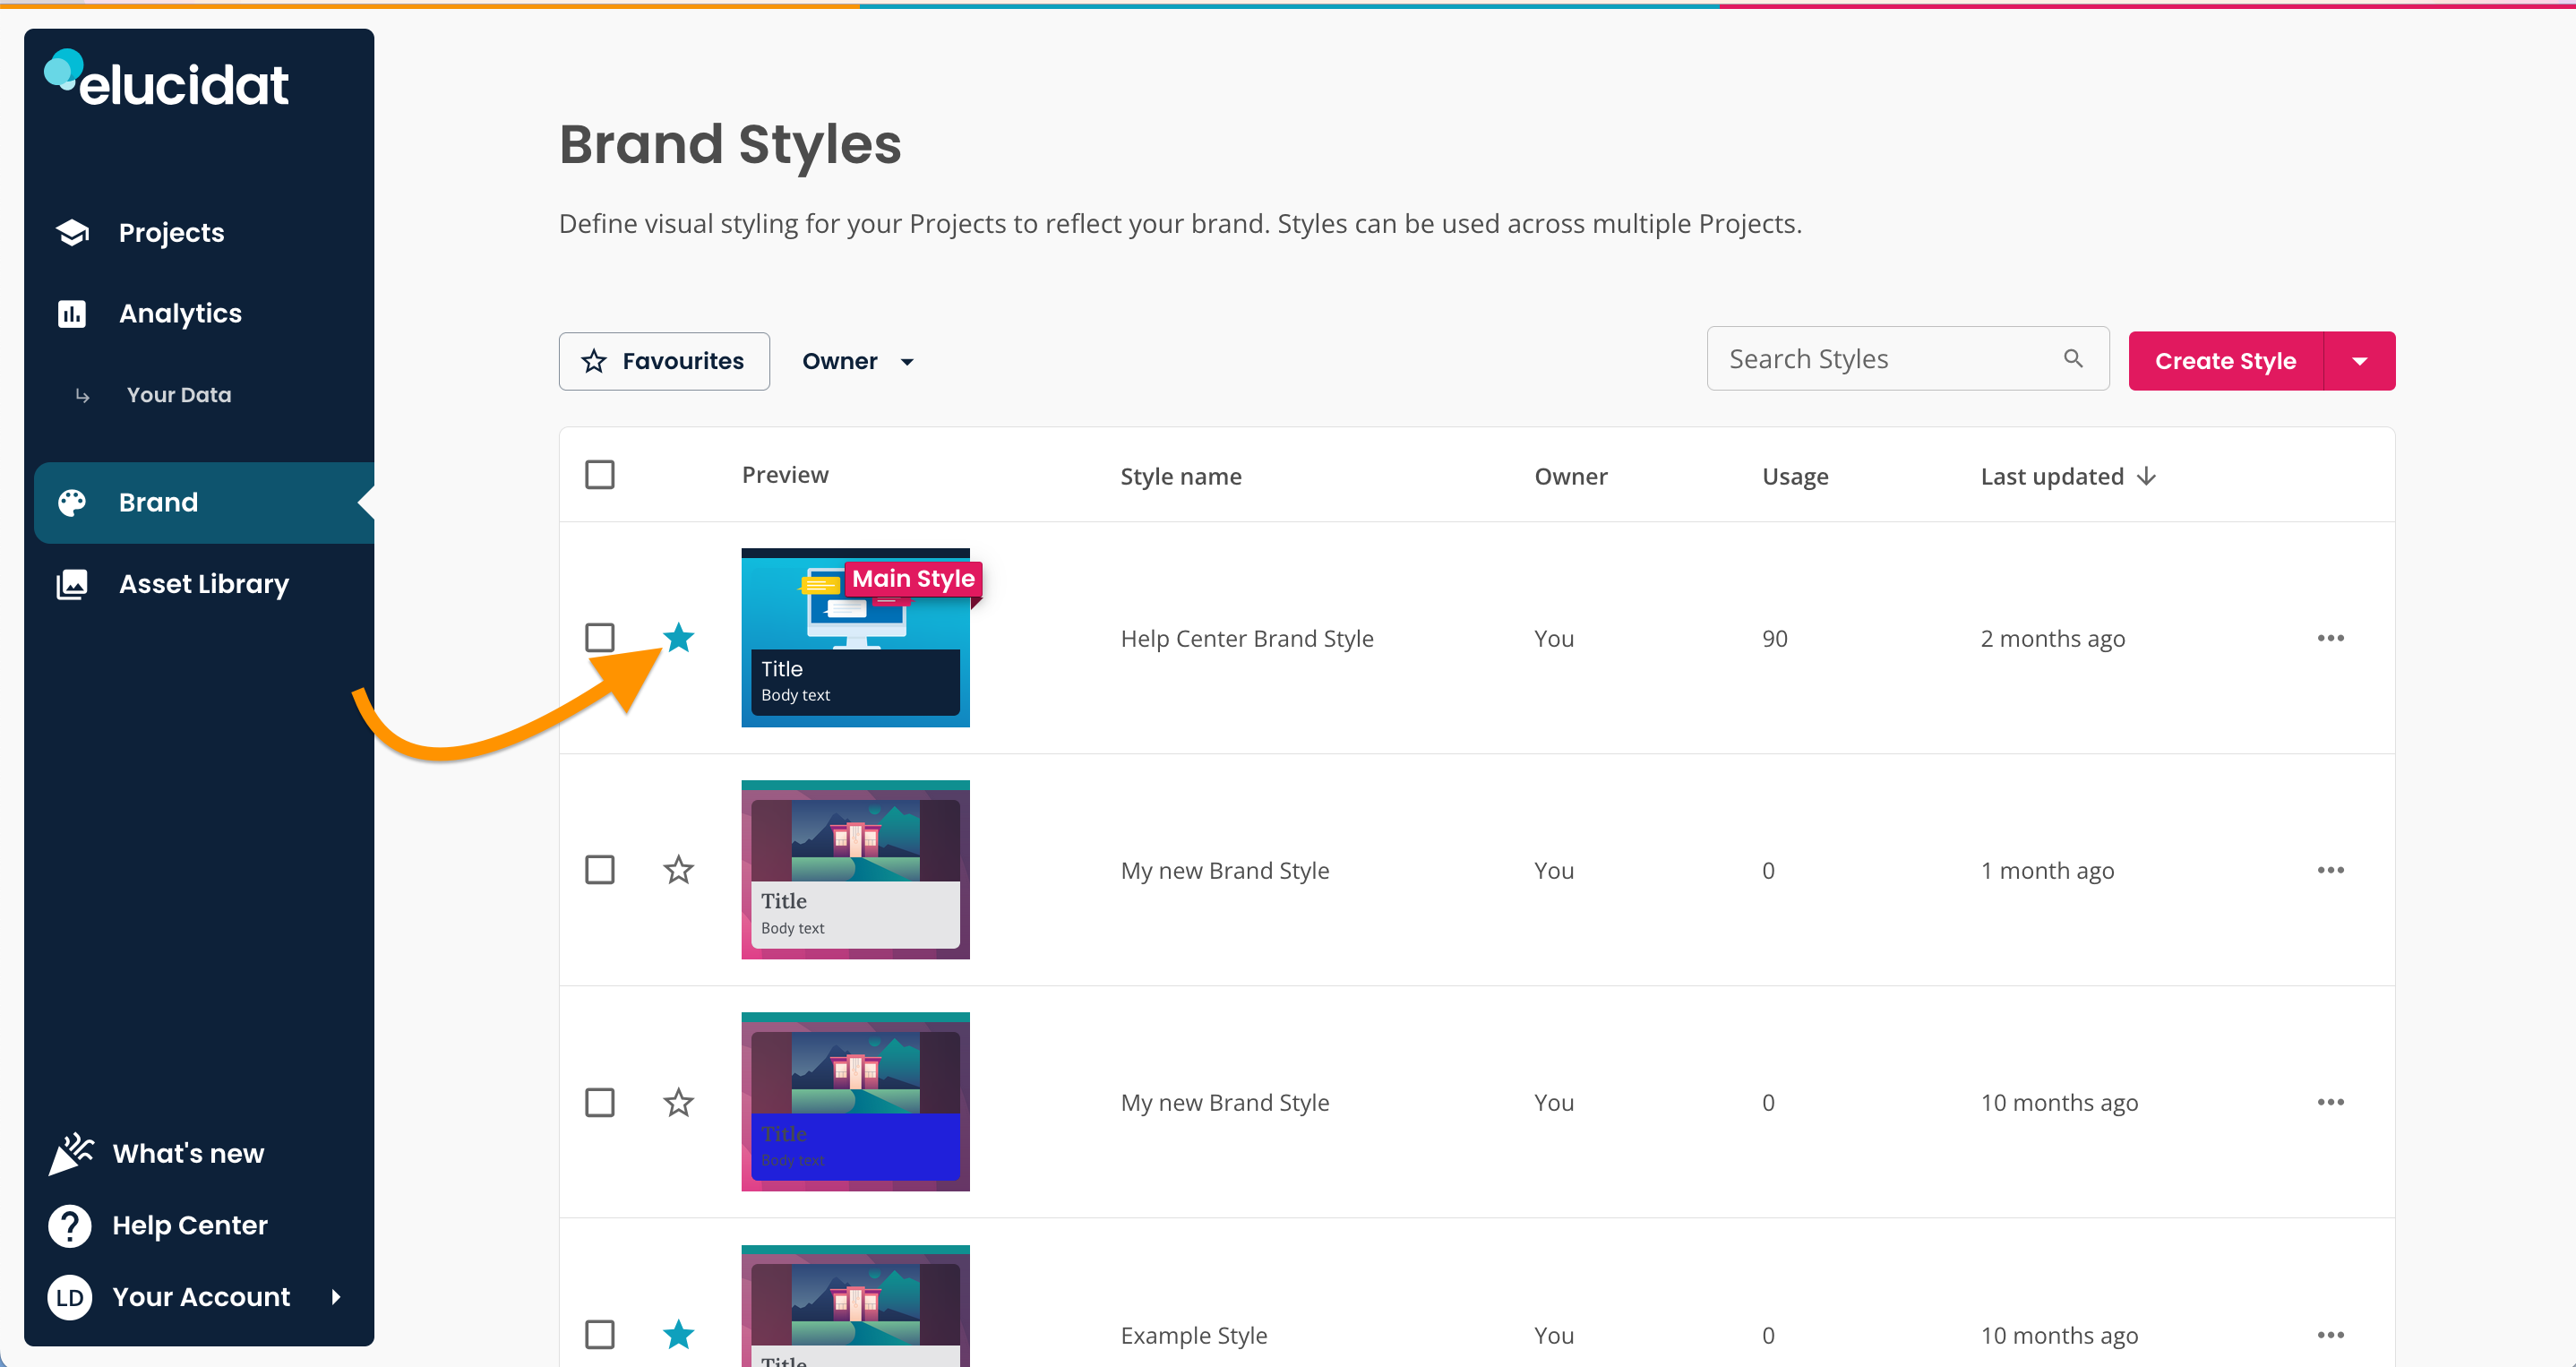This screenshot has width=2576, height=1367.
Task: Click the Owner column header
Action: pos(1571,476)
